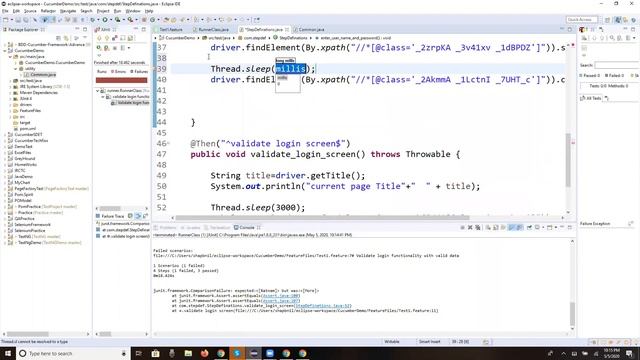Screen dimensions: 640x360
Task: Click the green Run button in the toolbar
Action: point(105,20)
